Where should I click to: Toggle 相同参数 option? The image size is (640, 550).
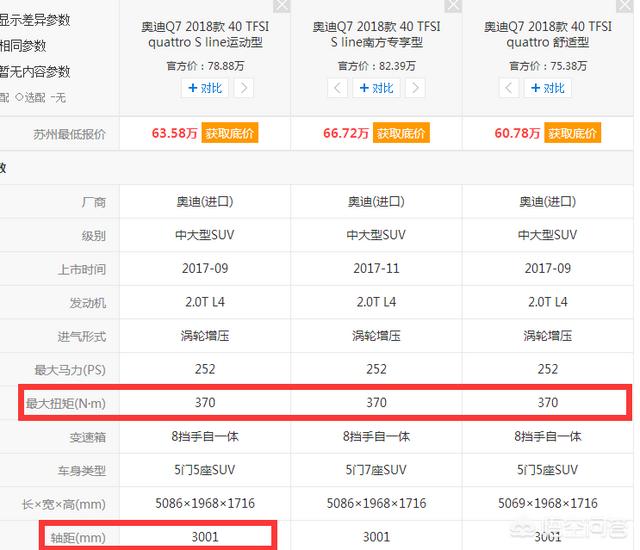(x=23, y=46)
